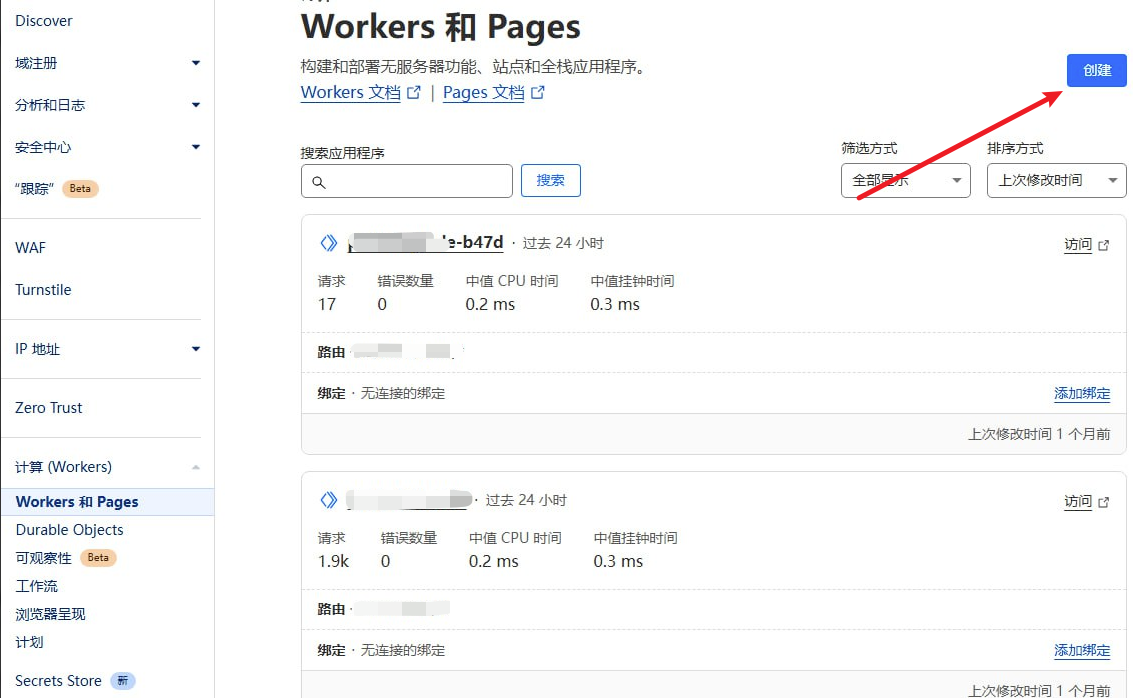
Task: Click the blue 创建 button
Action: coord(1096,70)
